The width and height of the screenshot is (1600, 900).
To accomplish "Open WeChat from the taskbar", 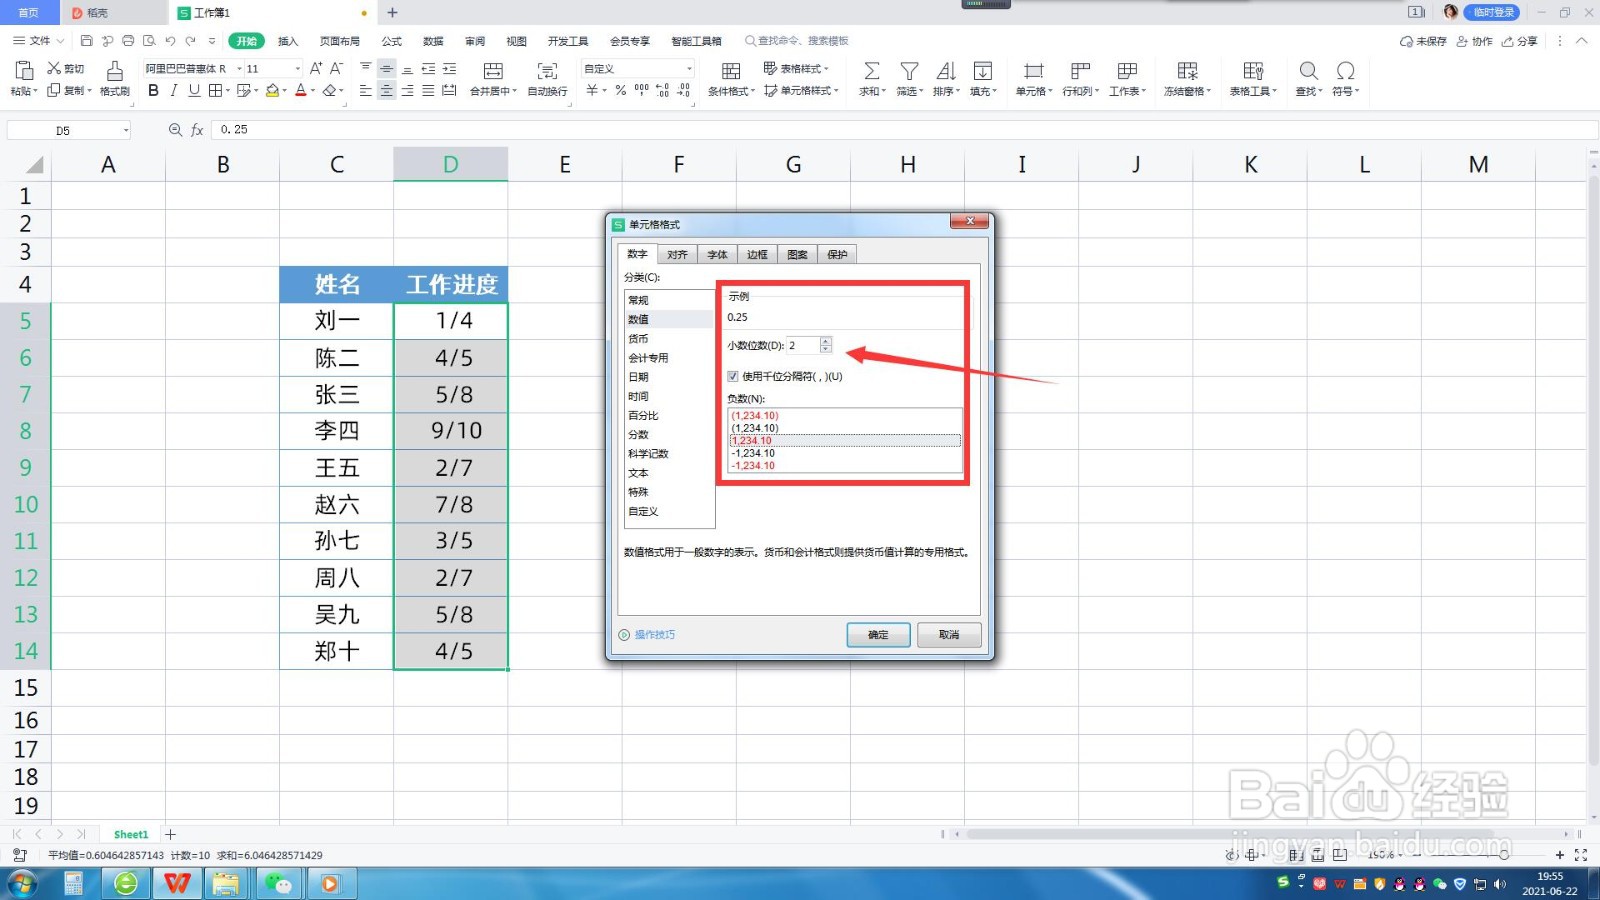I will (x=278, y=884).
